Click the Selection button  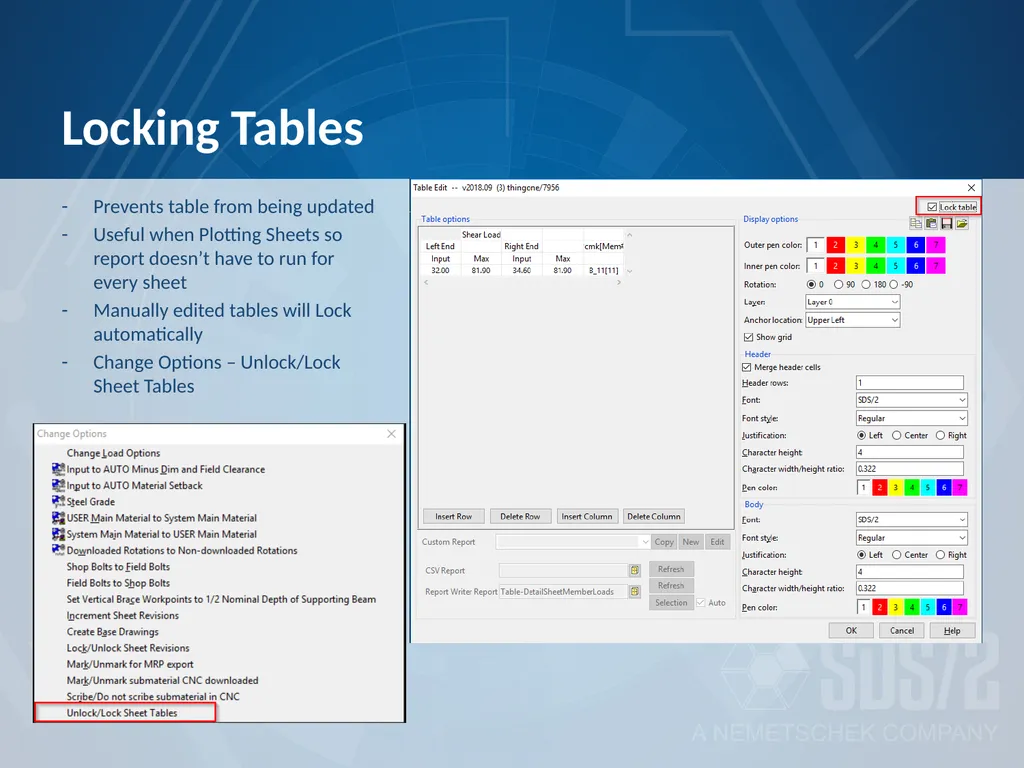point(671,603)
